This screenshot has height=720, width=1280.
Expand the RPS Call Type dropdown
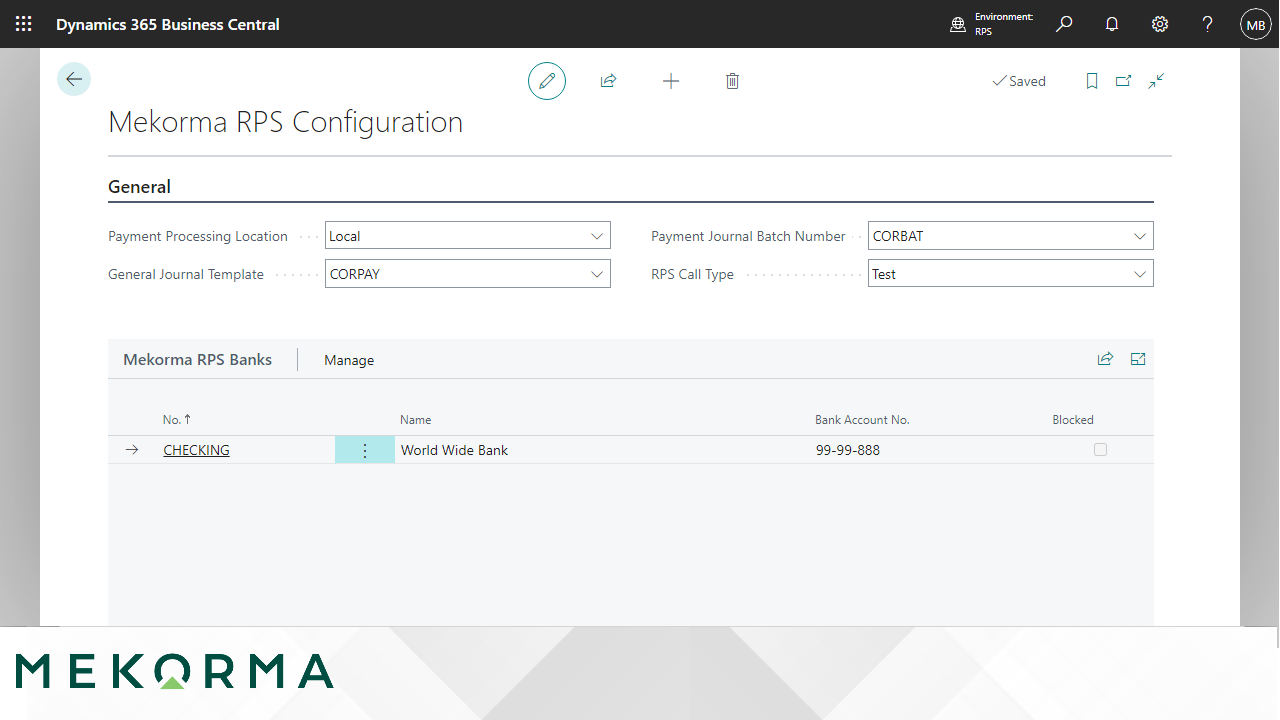1140,274
